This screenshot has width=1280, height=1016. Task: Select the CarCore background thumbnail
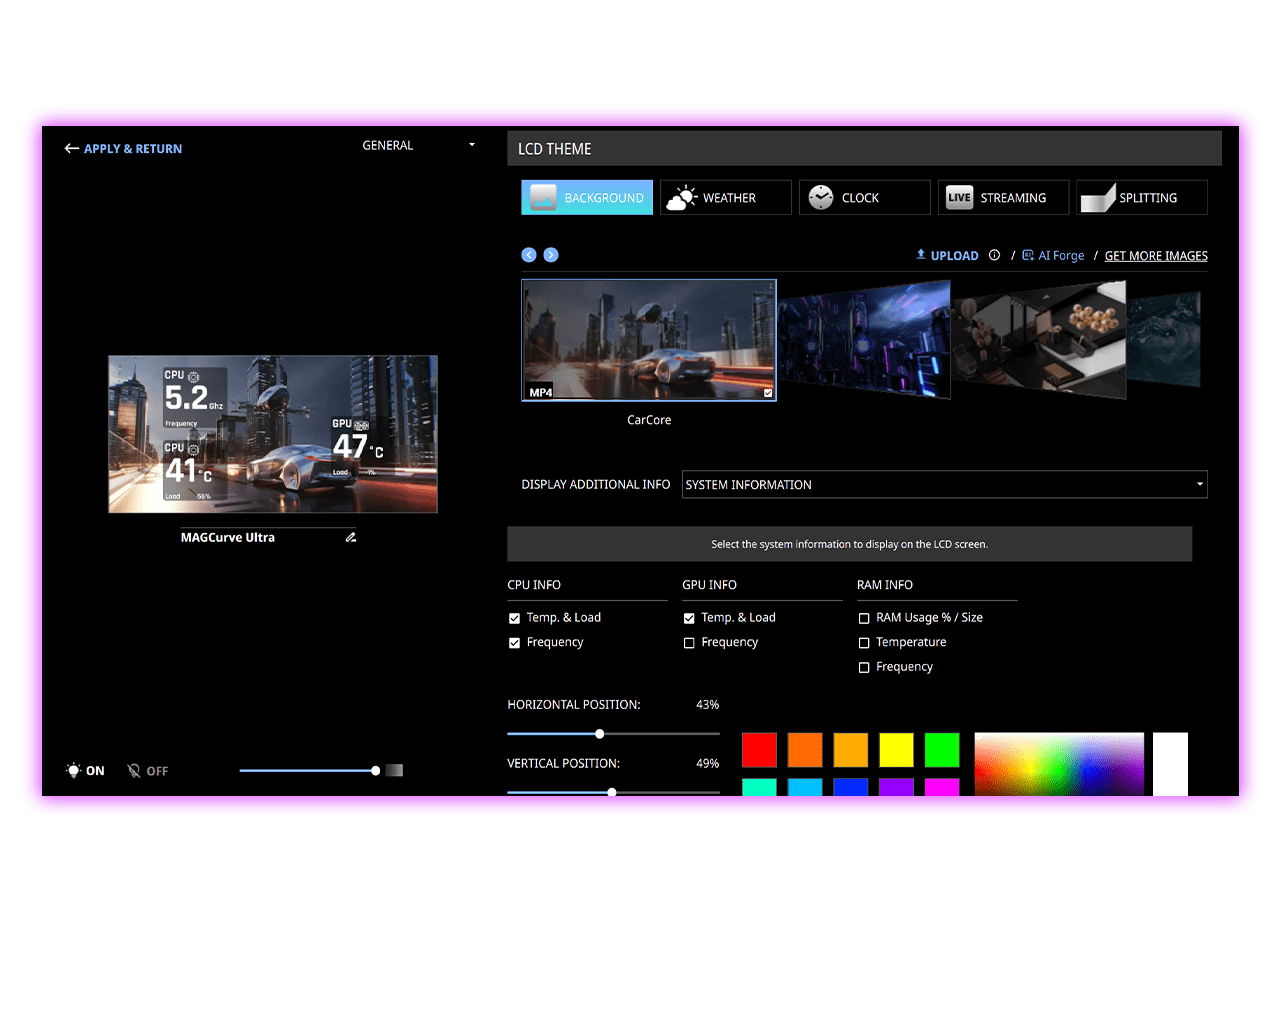[649, 340]
